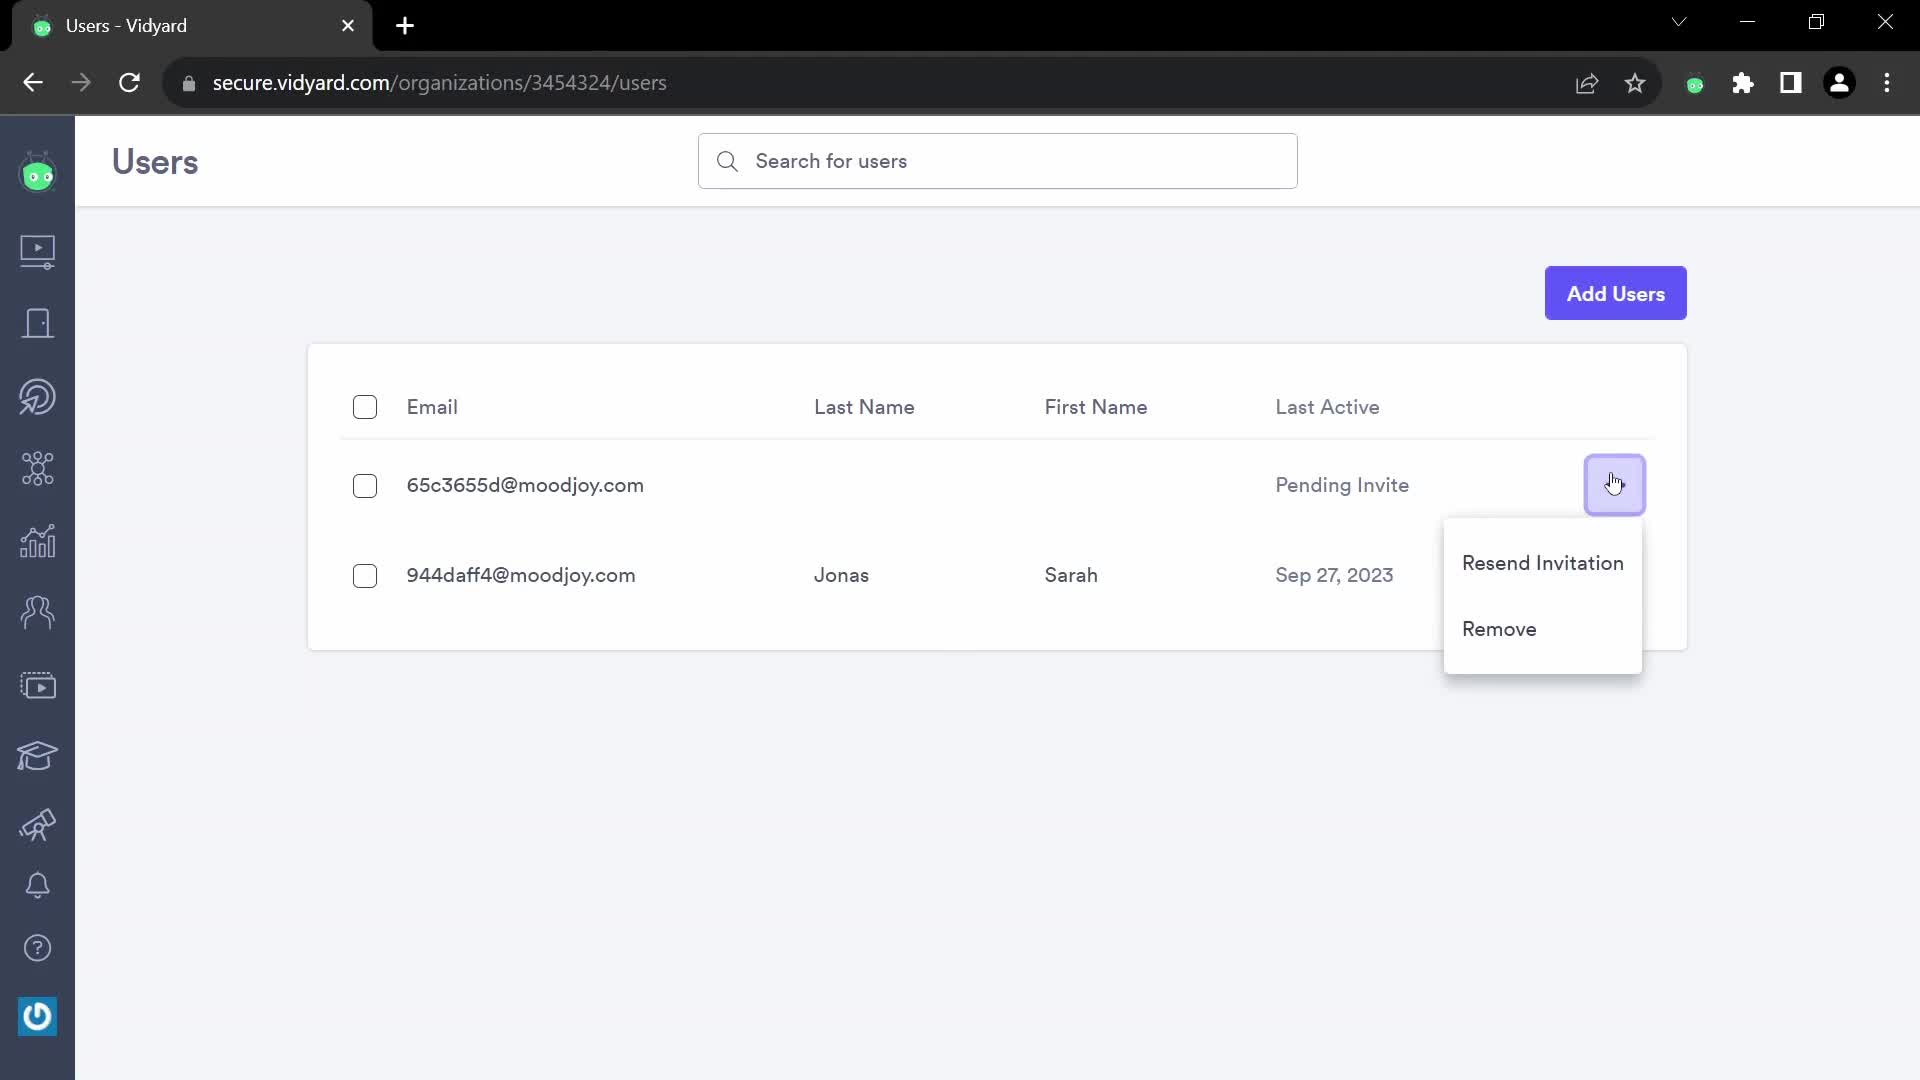Open the teams/groups icon in sidebar
This screenshot has height=1080, width=1920.
37,611
